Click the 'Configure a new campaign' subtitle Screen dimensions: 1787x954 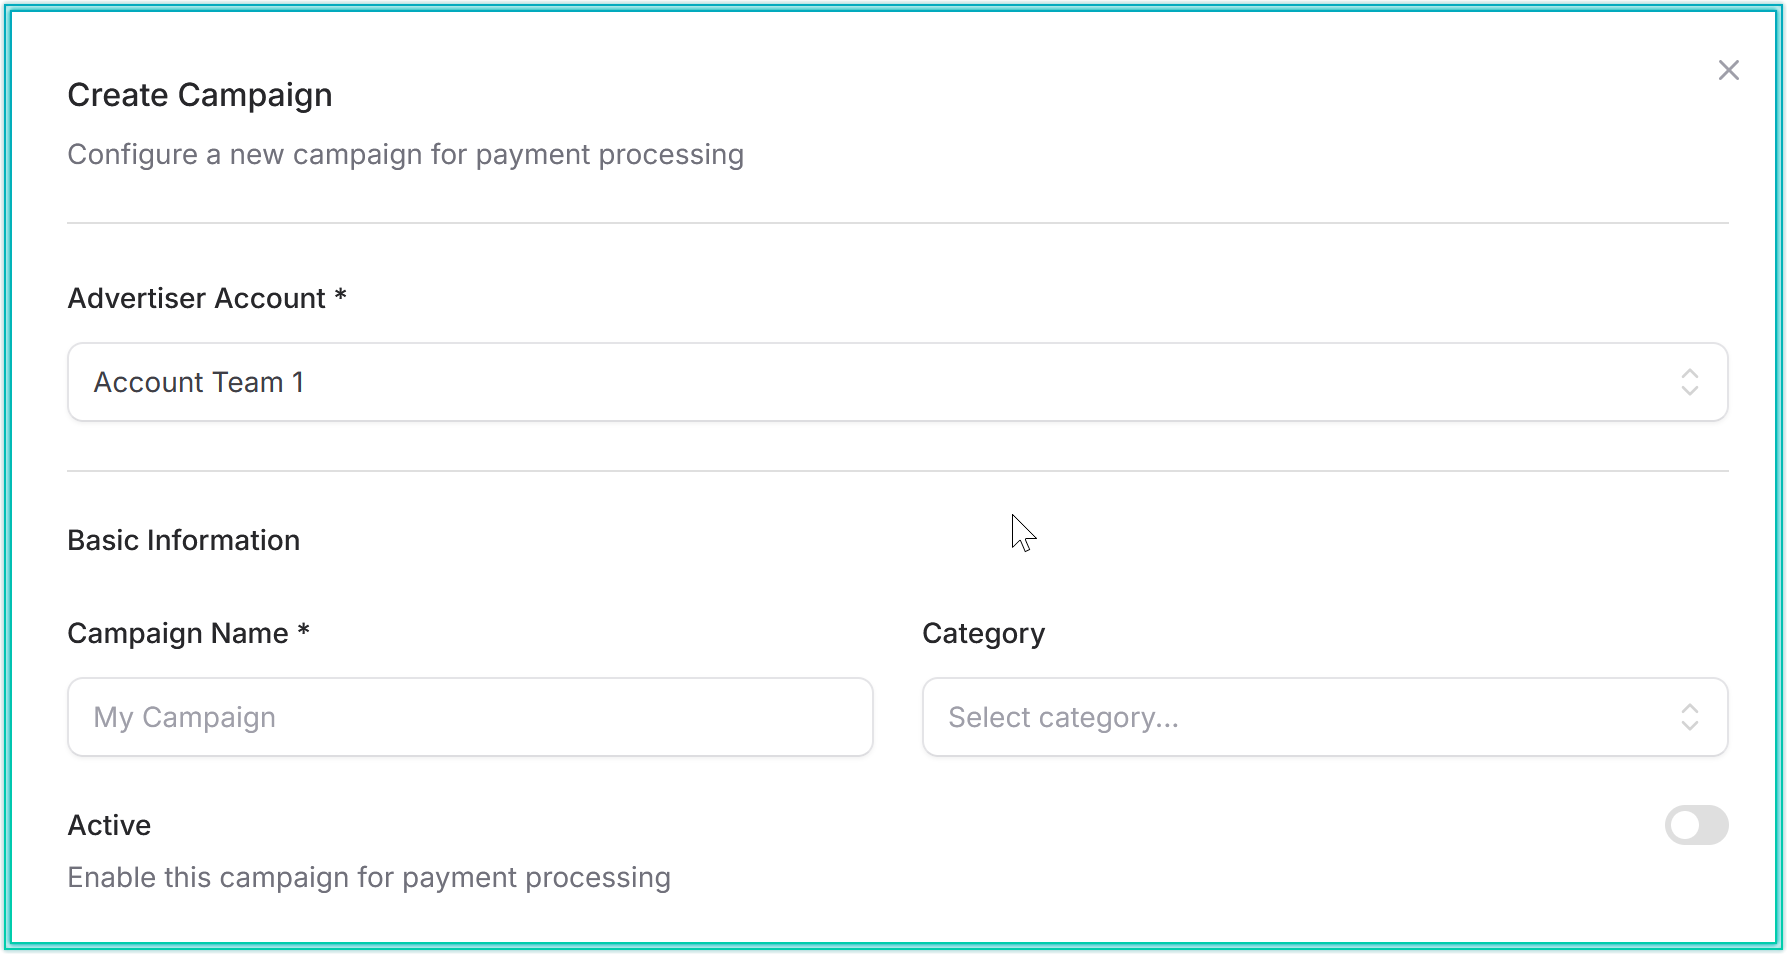(x=405, y=155)
